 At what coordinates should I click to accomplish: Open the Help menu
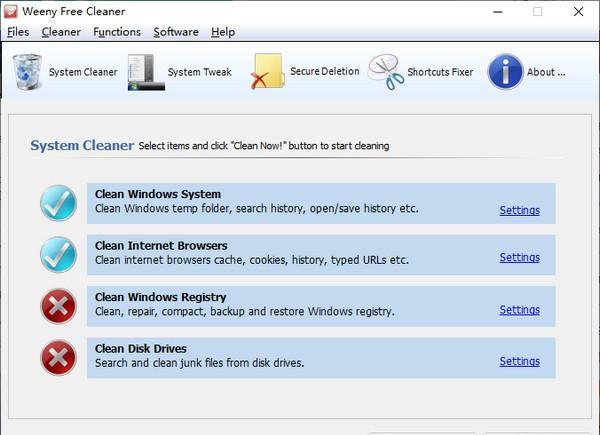point(223,32)
